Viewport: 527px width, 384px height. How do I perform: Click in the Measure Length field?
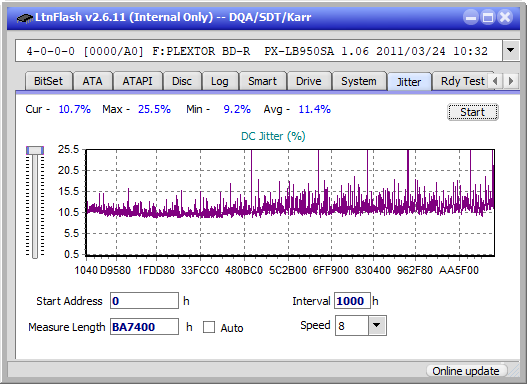coord(144,327)
